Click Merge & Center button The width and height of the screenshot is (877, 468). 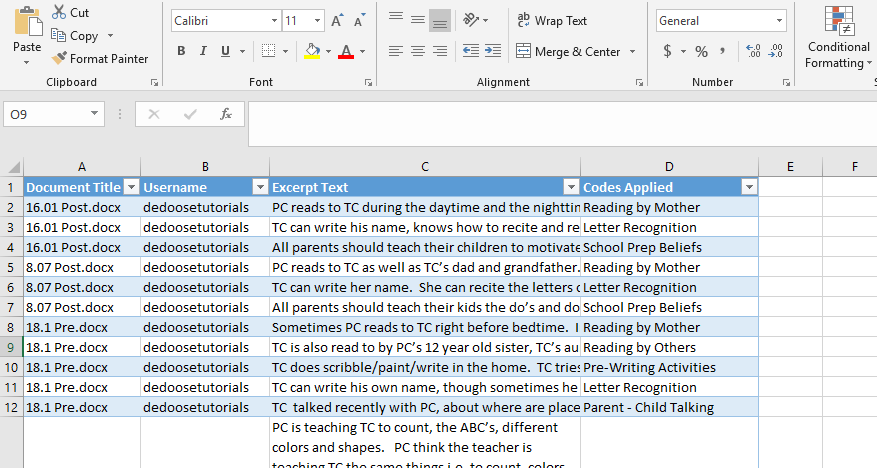pyautogui.click(x=568, y=51)
